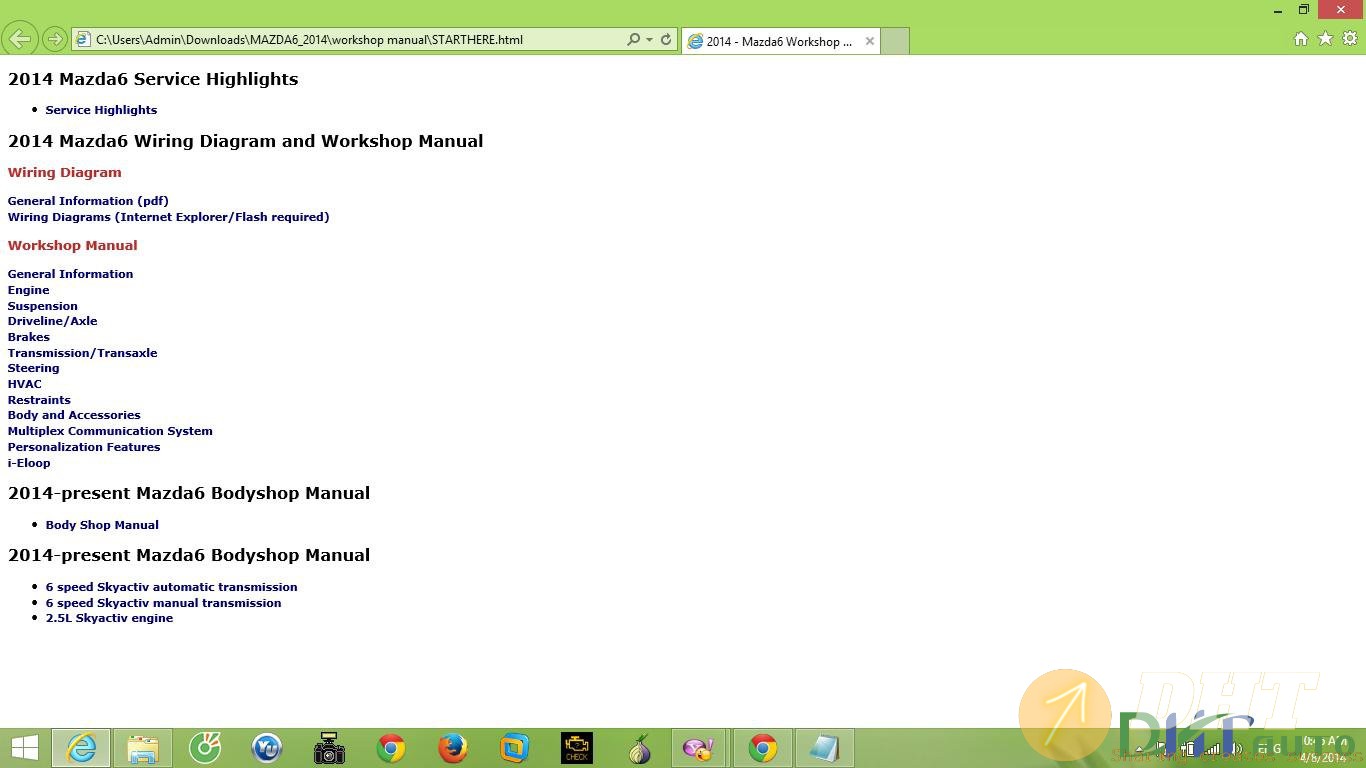Open a new blank tab
The image size is (1366, 768).
click(x=895, y=41)
